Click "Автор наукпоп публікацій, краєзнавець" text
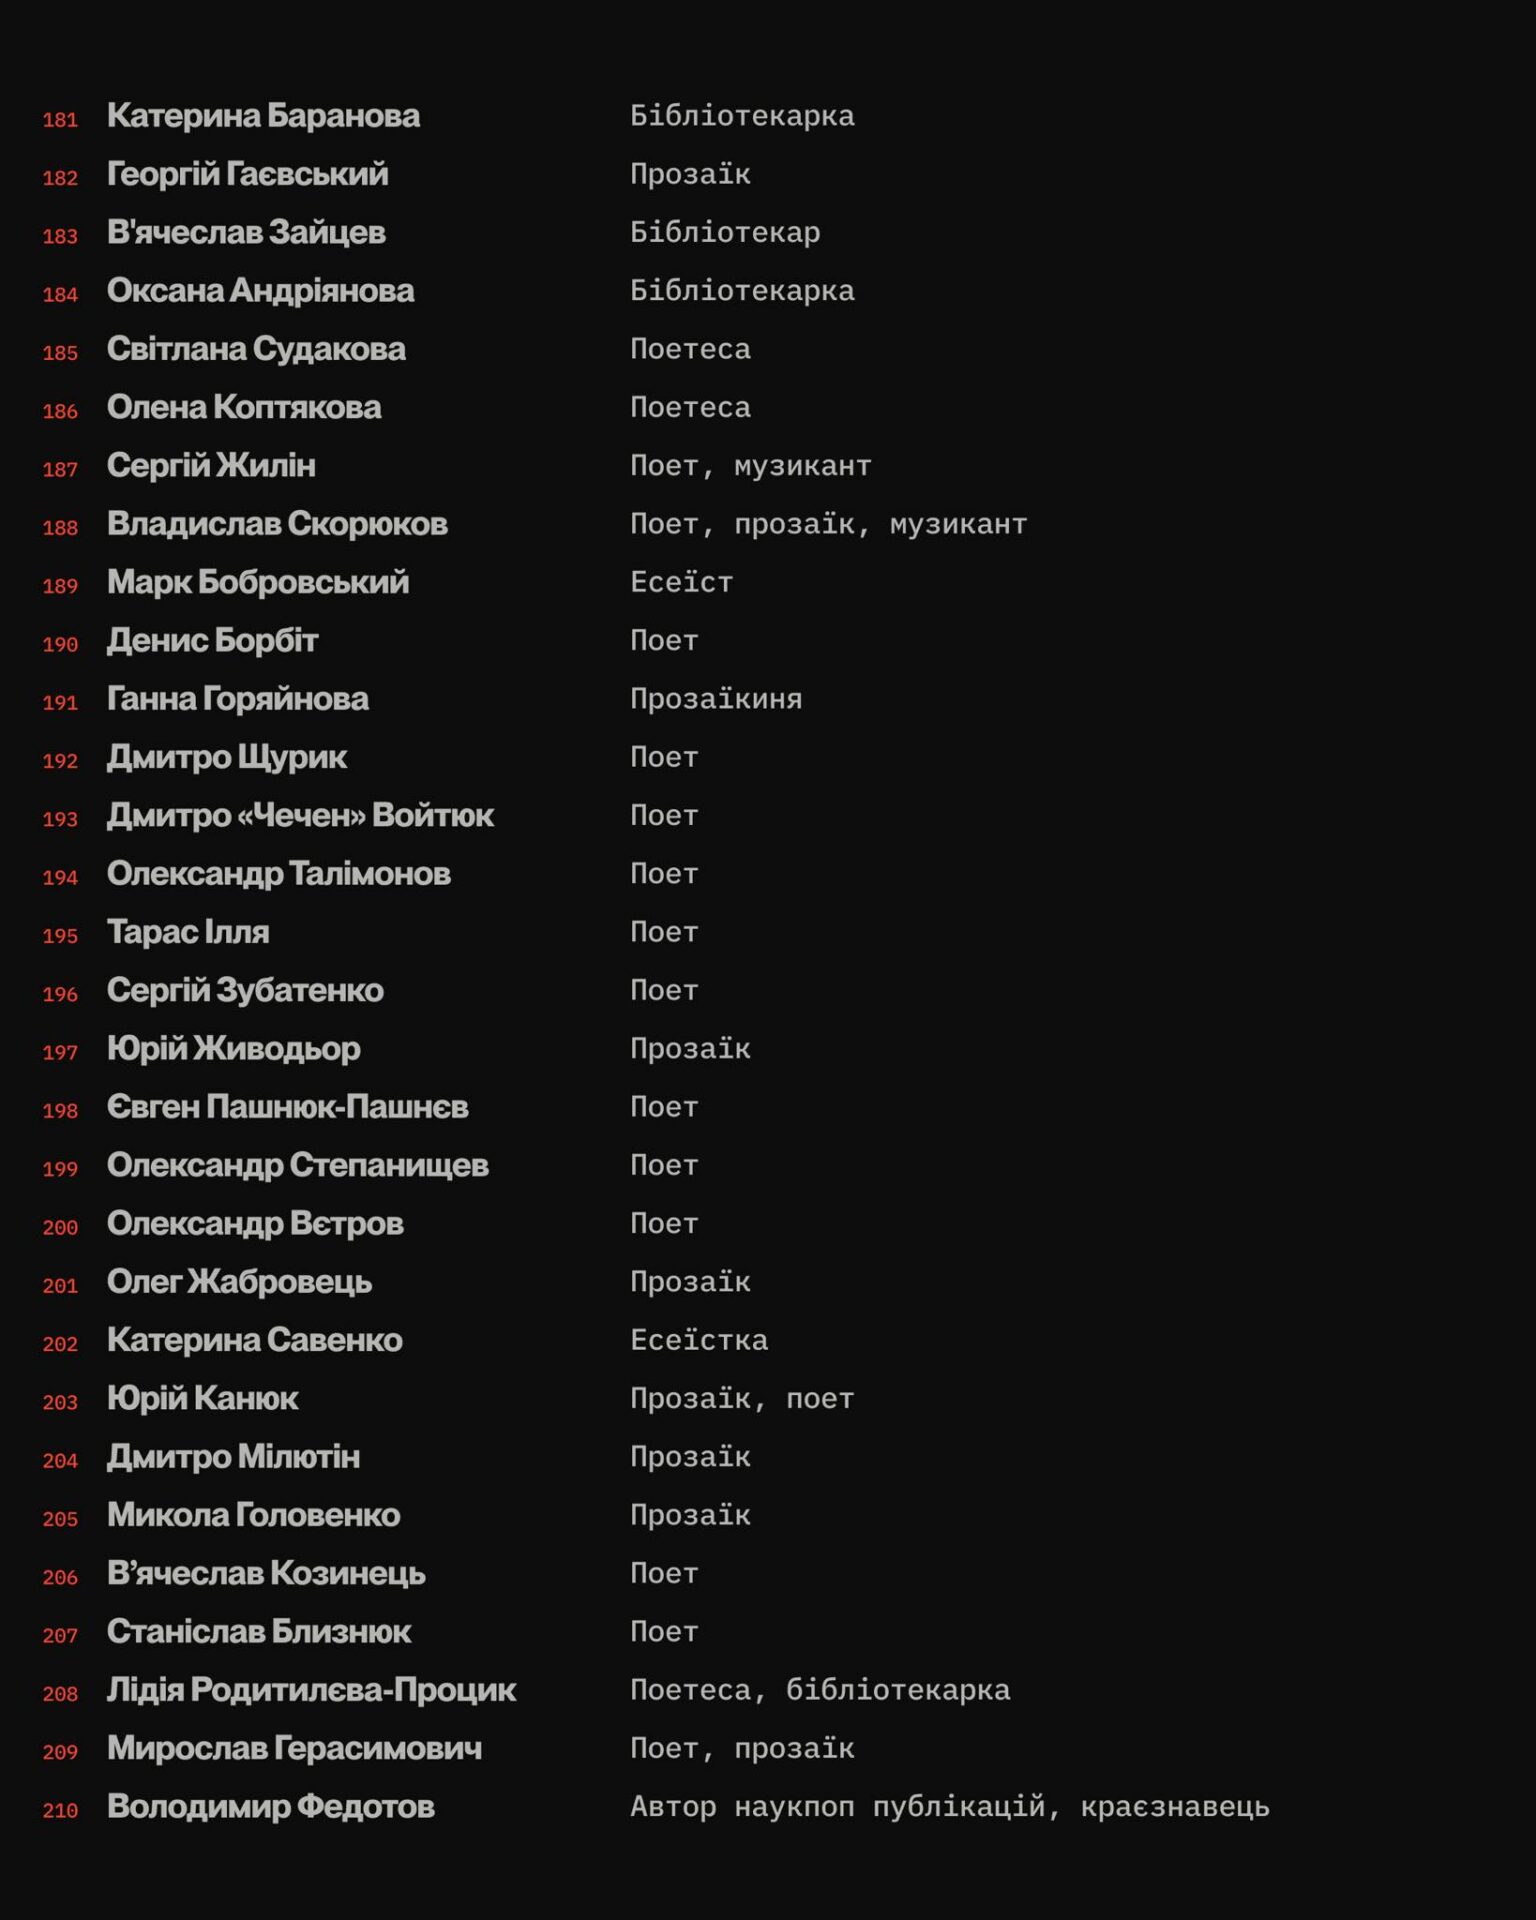Image resolution: width=1536 pixels, height=1920 pixels. [x=949, y=1807]
